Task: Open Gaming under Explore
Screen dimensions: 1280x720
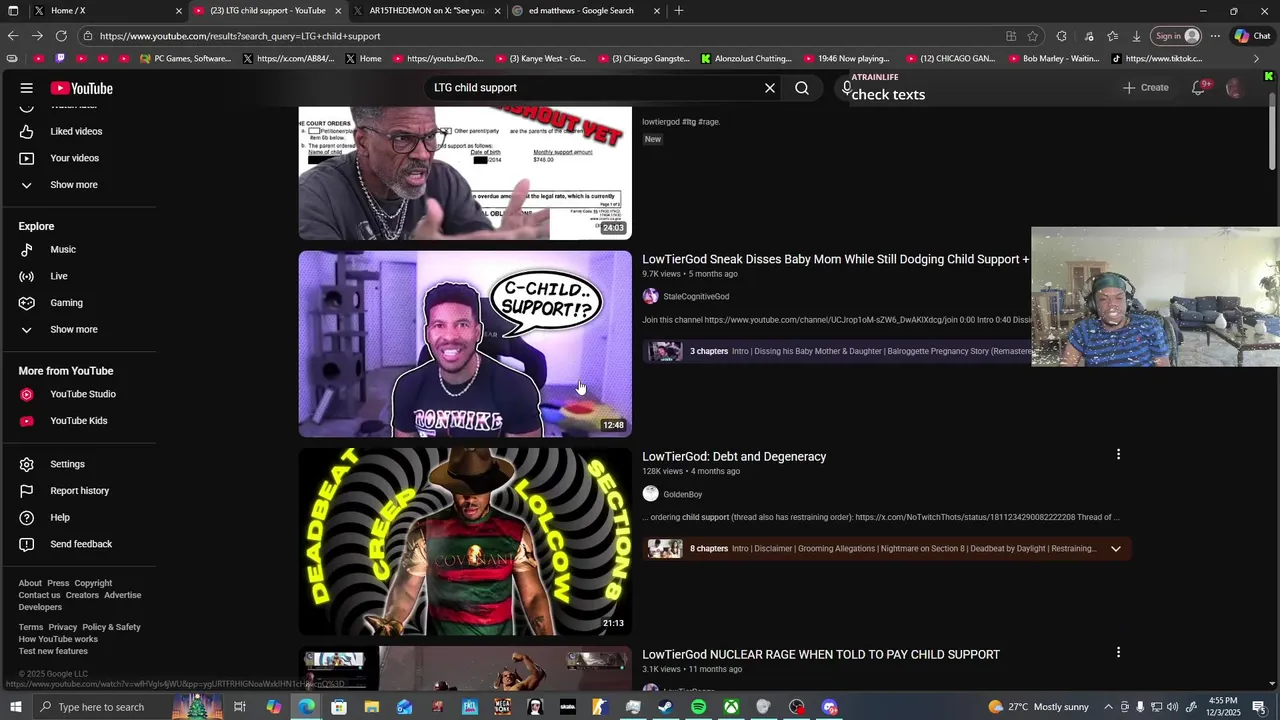Action: [x=66, y=303]
